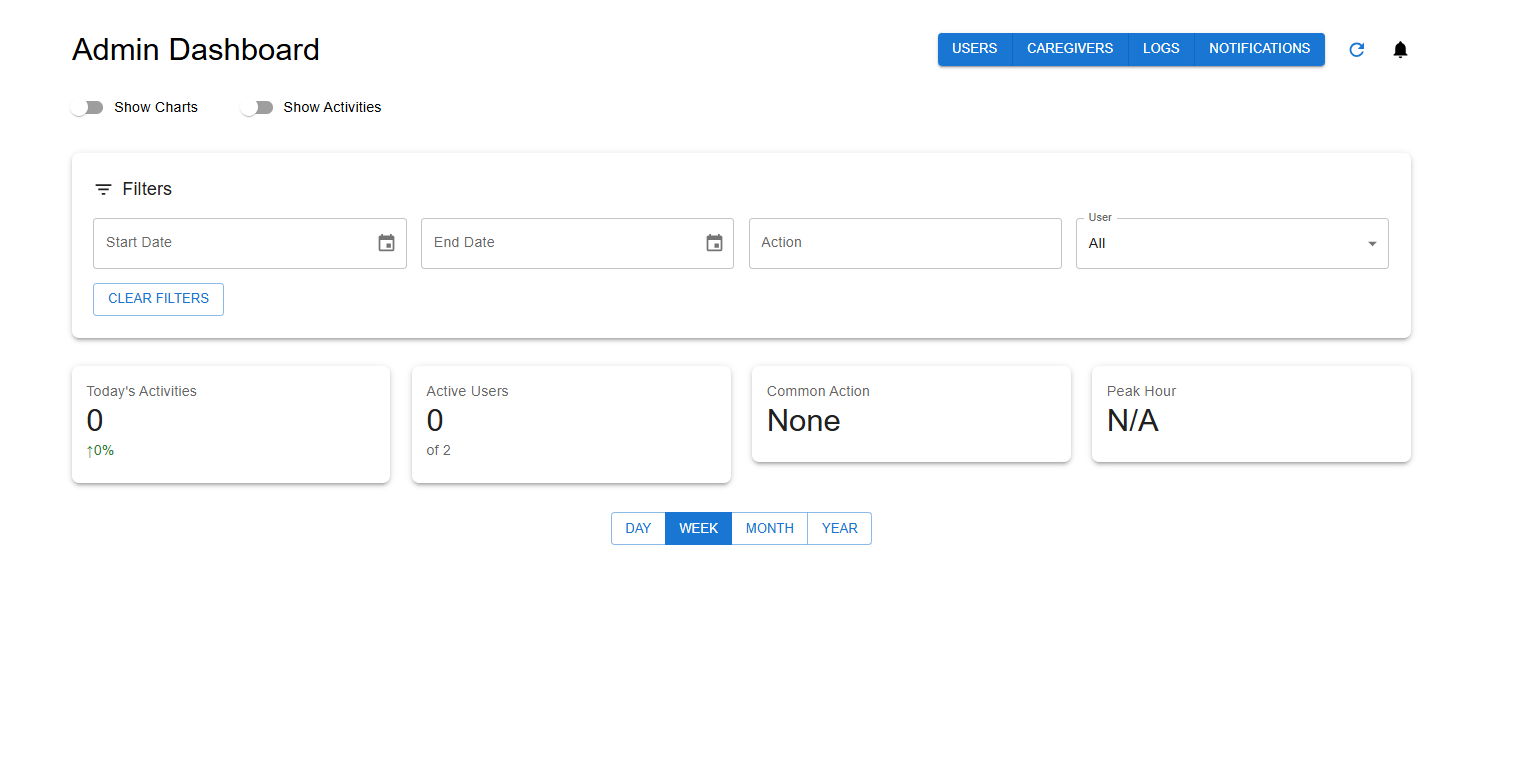The height and width of the screenshot is (768, 1521).
Task: Select the YEAR time range
Action: click(x=839, y=528)
